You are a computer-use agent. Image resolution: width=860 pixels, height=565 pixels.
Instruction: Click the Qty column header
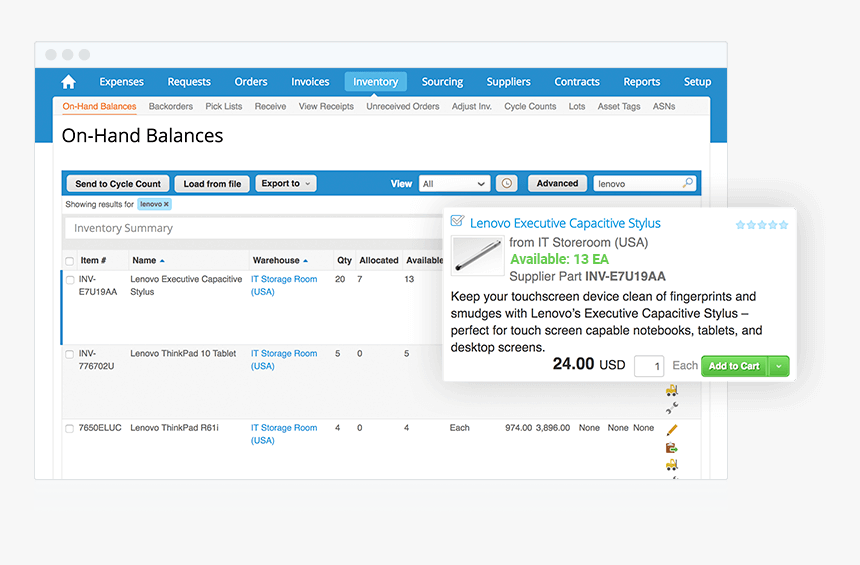tap(344, 261)
